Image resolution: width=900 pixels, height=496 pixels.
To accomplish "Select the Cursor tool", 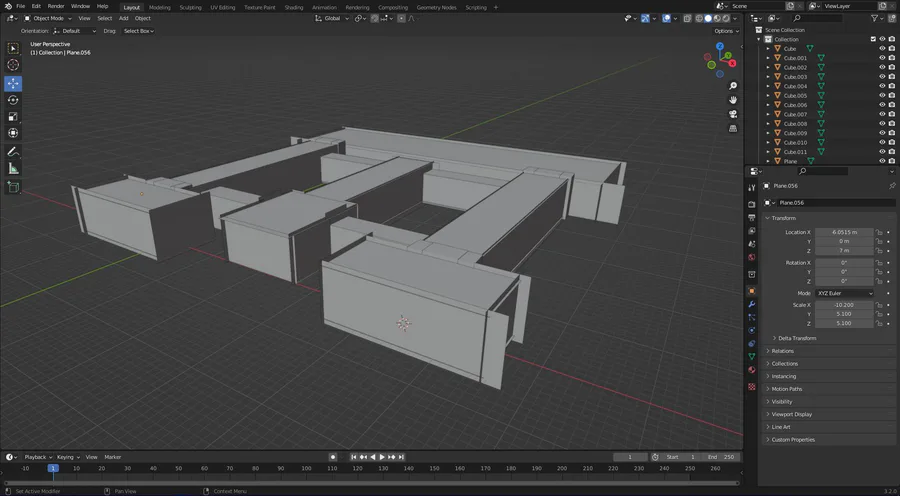I will (x=13, y=65).
